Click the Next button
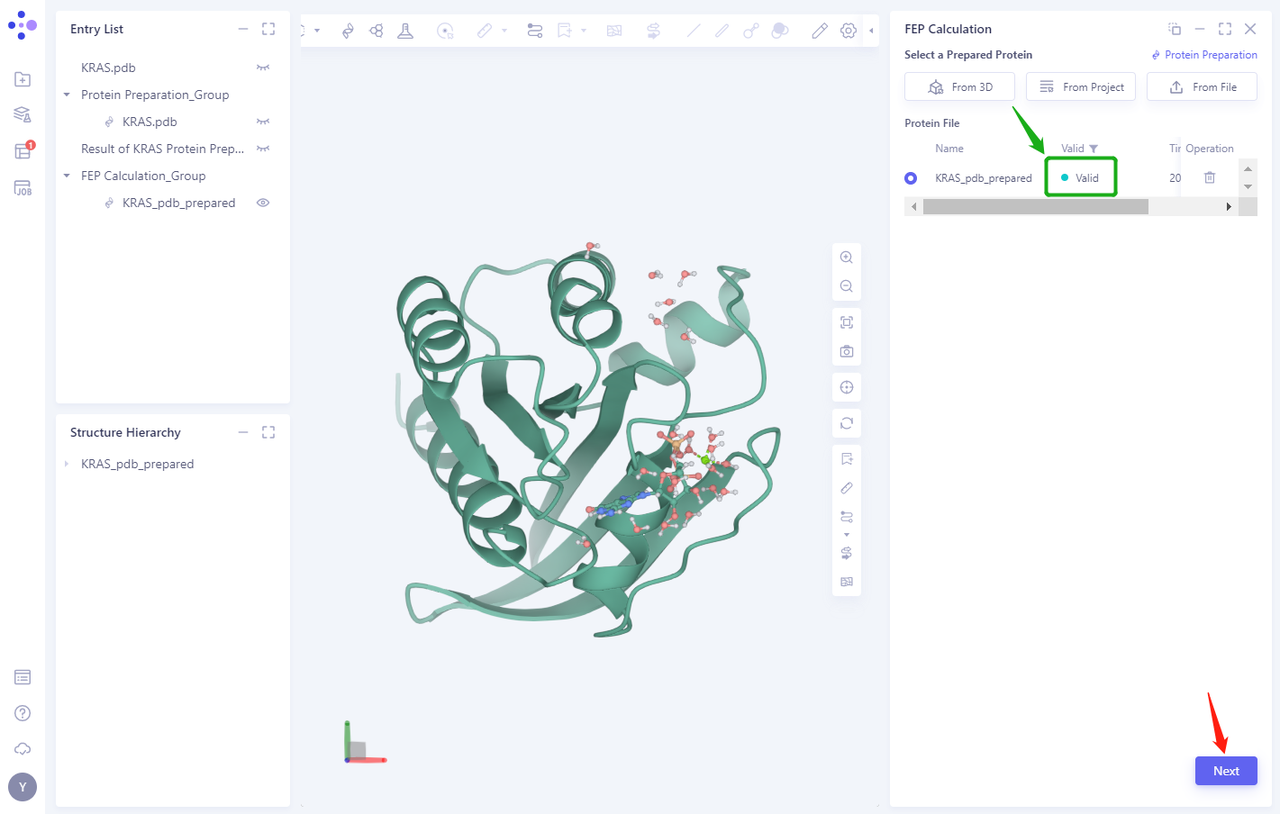This screenshot has height=814, width=1280. 1225,771
